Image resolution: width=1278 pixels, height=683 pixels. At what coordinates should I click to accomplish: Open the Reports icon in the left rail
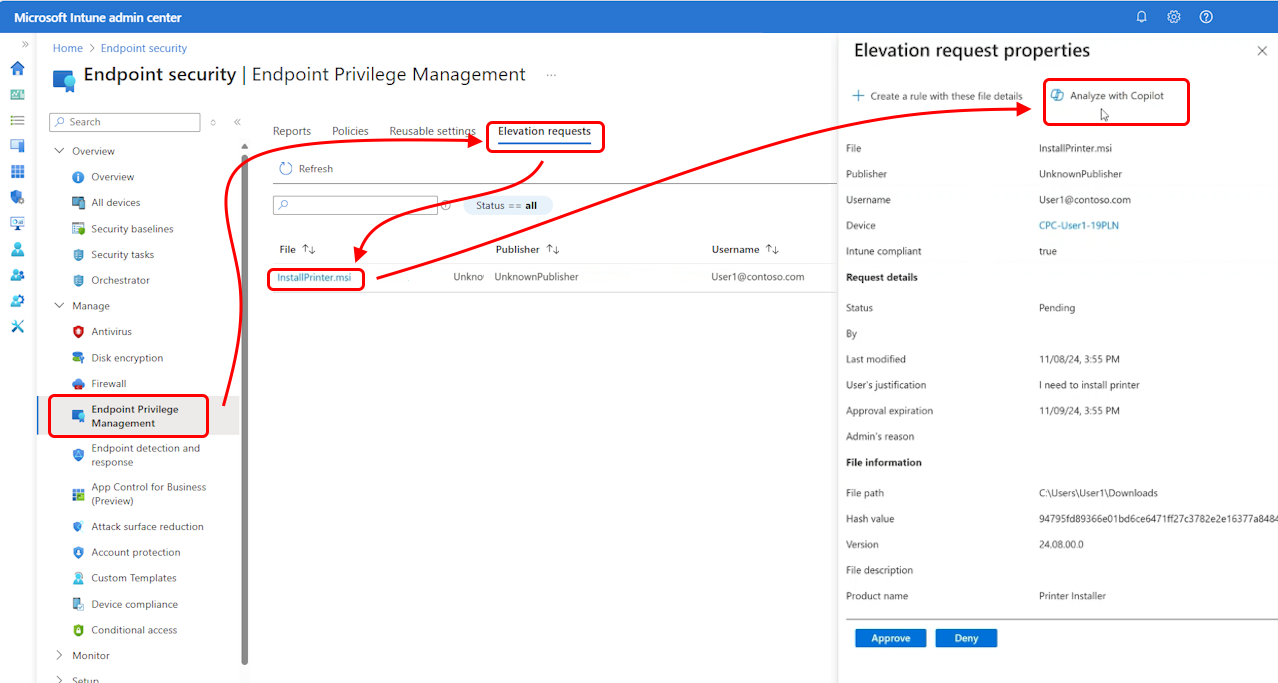tap(17, 223)
